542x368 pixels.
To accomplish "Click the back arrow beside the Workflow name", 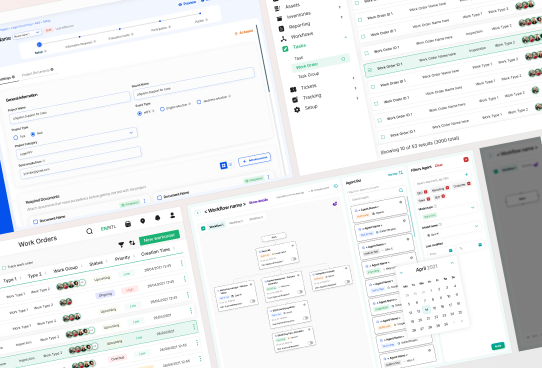I will point(198,213).
